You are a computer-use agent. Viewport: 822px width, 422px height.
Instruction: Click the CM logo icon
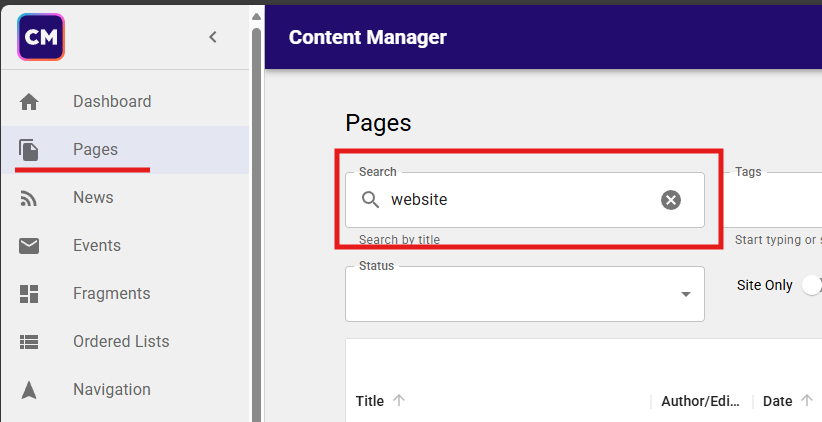tap(41, 37)
